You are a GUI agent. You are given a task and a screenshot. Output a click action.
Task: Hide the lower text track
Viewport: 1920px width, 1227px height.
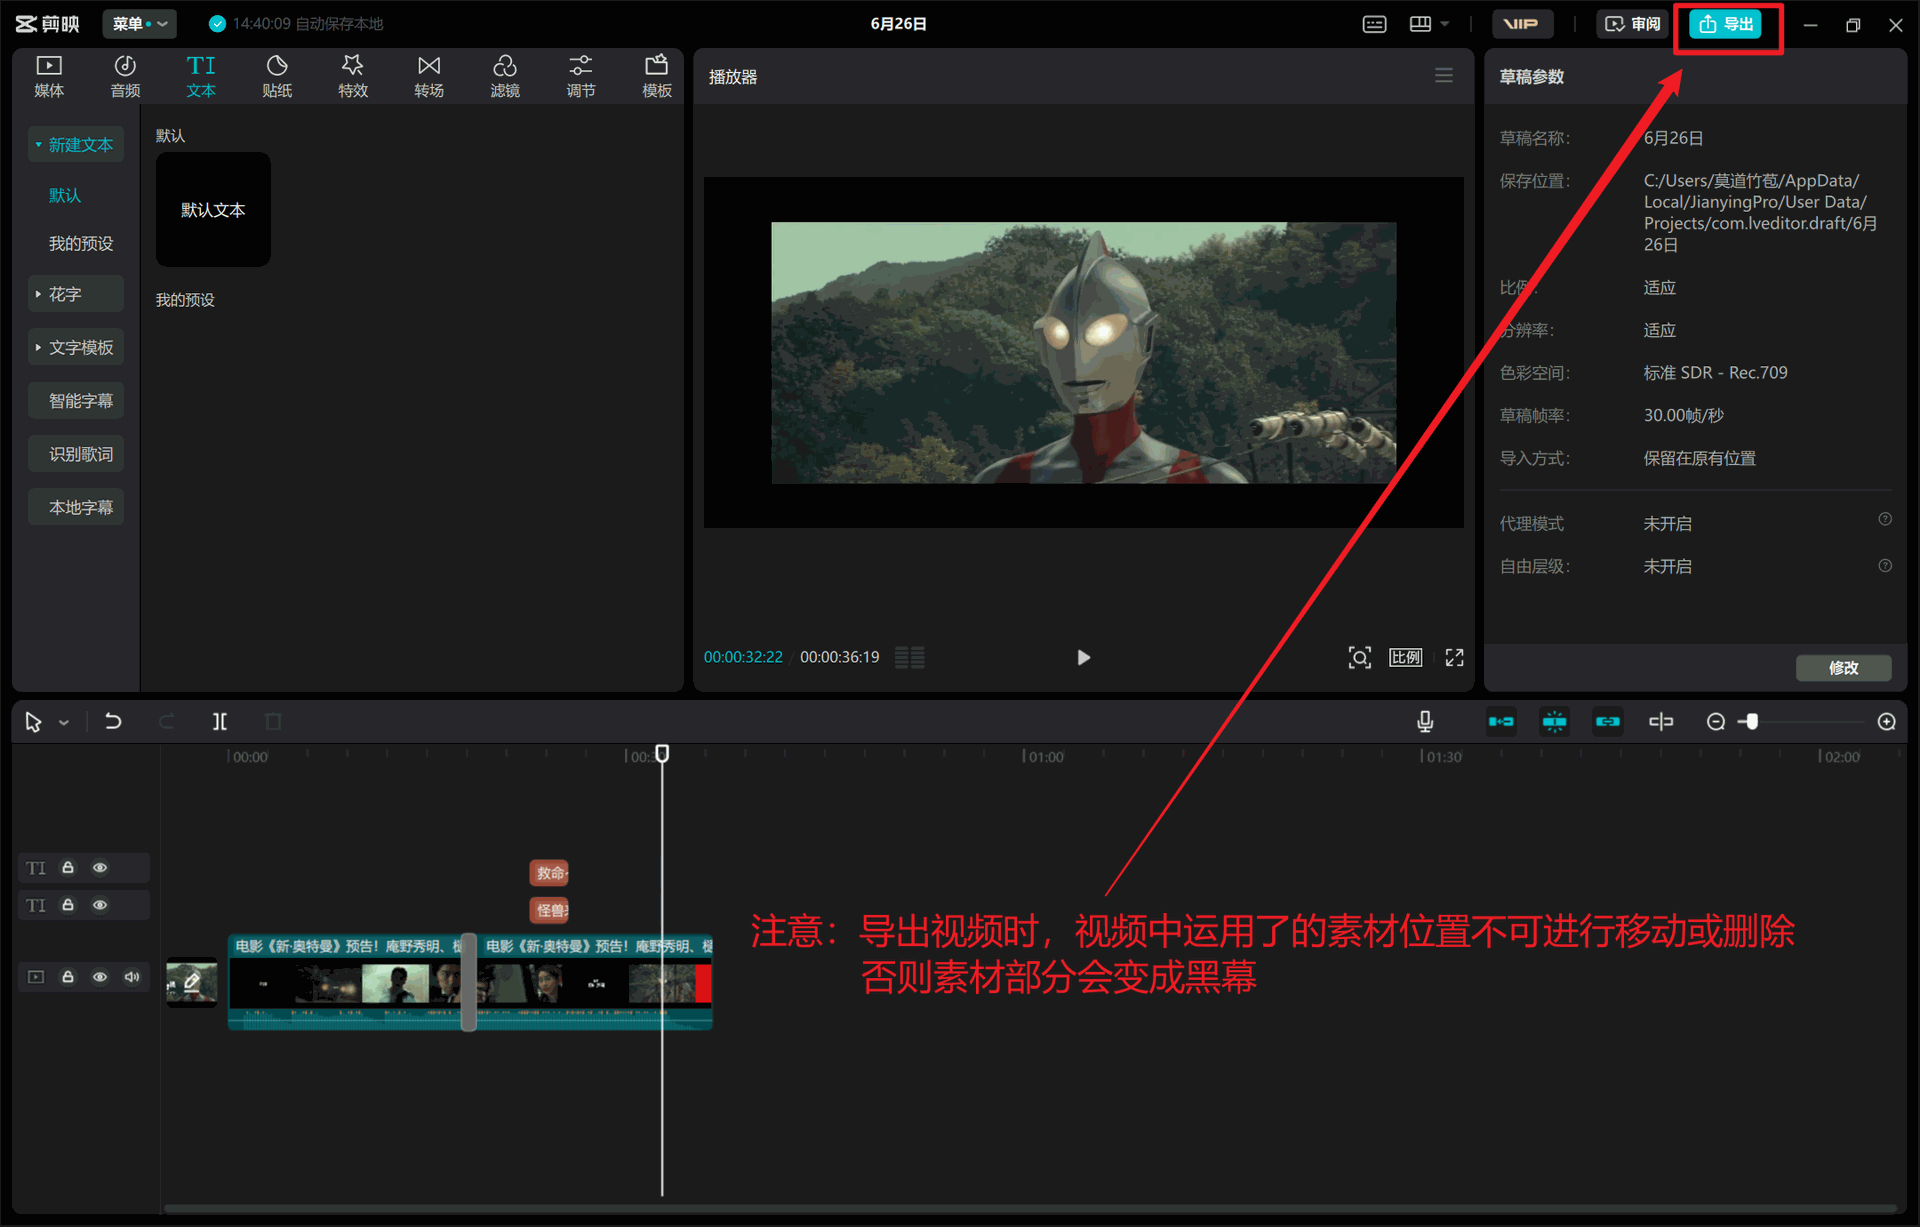(100, 905)
